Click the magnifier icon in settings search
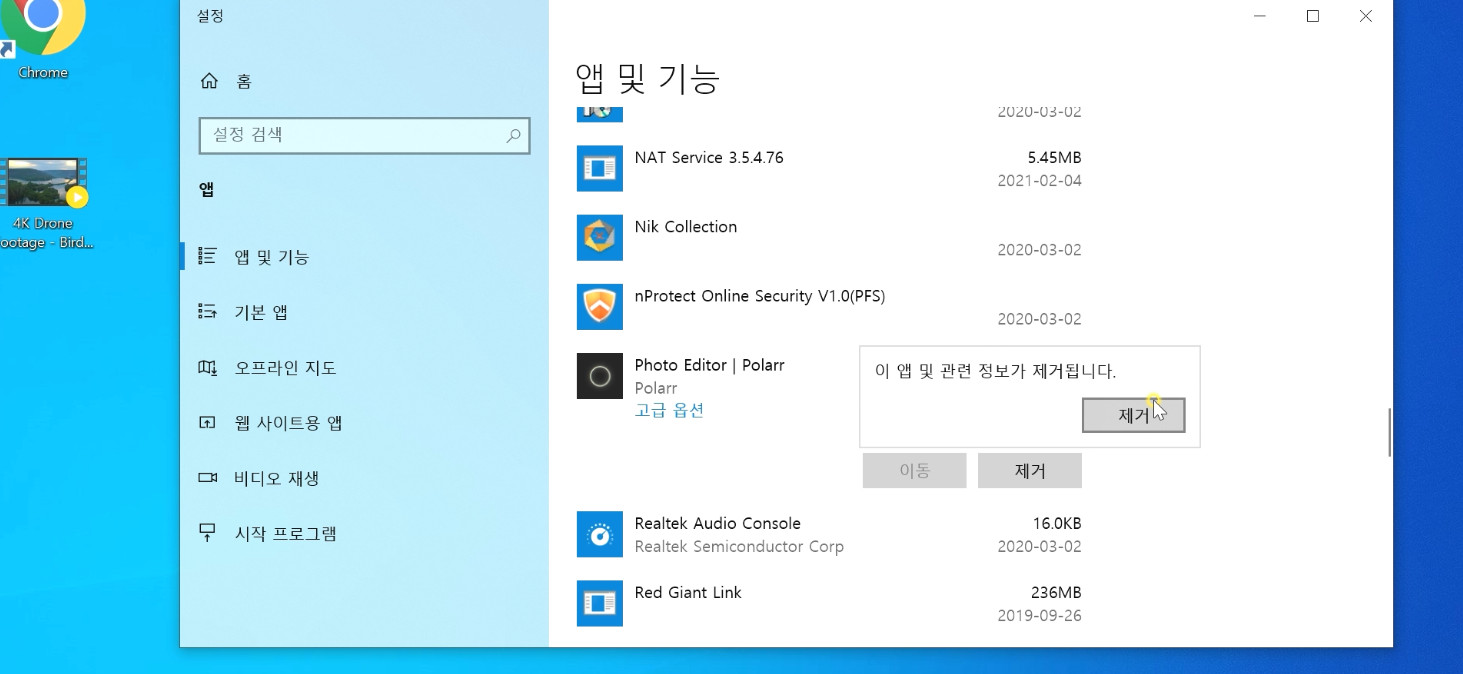 tap(513, 136)
